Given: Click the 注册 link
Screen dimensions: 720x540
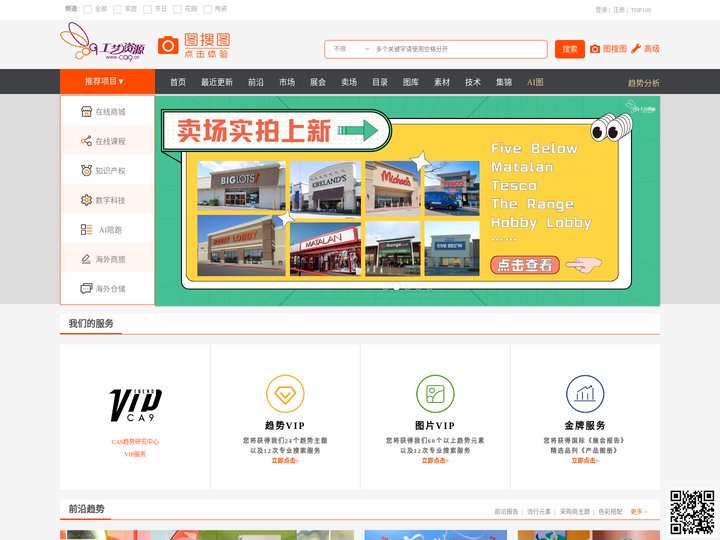Looking at the screenshot, I should click(x=619, y=10).
